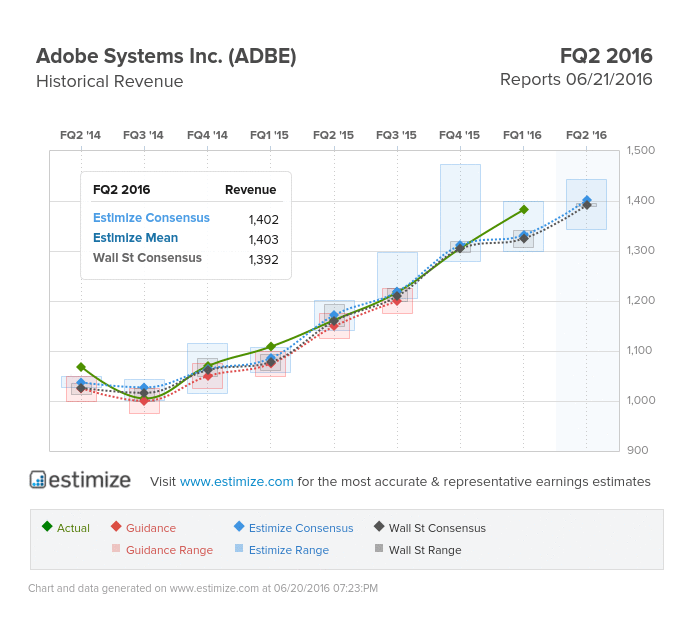The width and height of the screenshot is (685, 620).
Task: Click the 1,100 axis label
Action: [640, 350]
